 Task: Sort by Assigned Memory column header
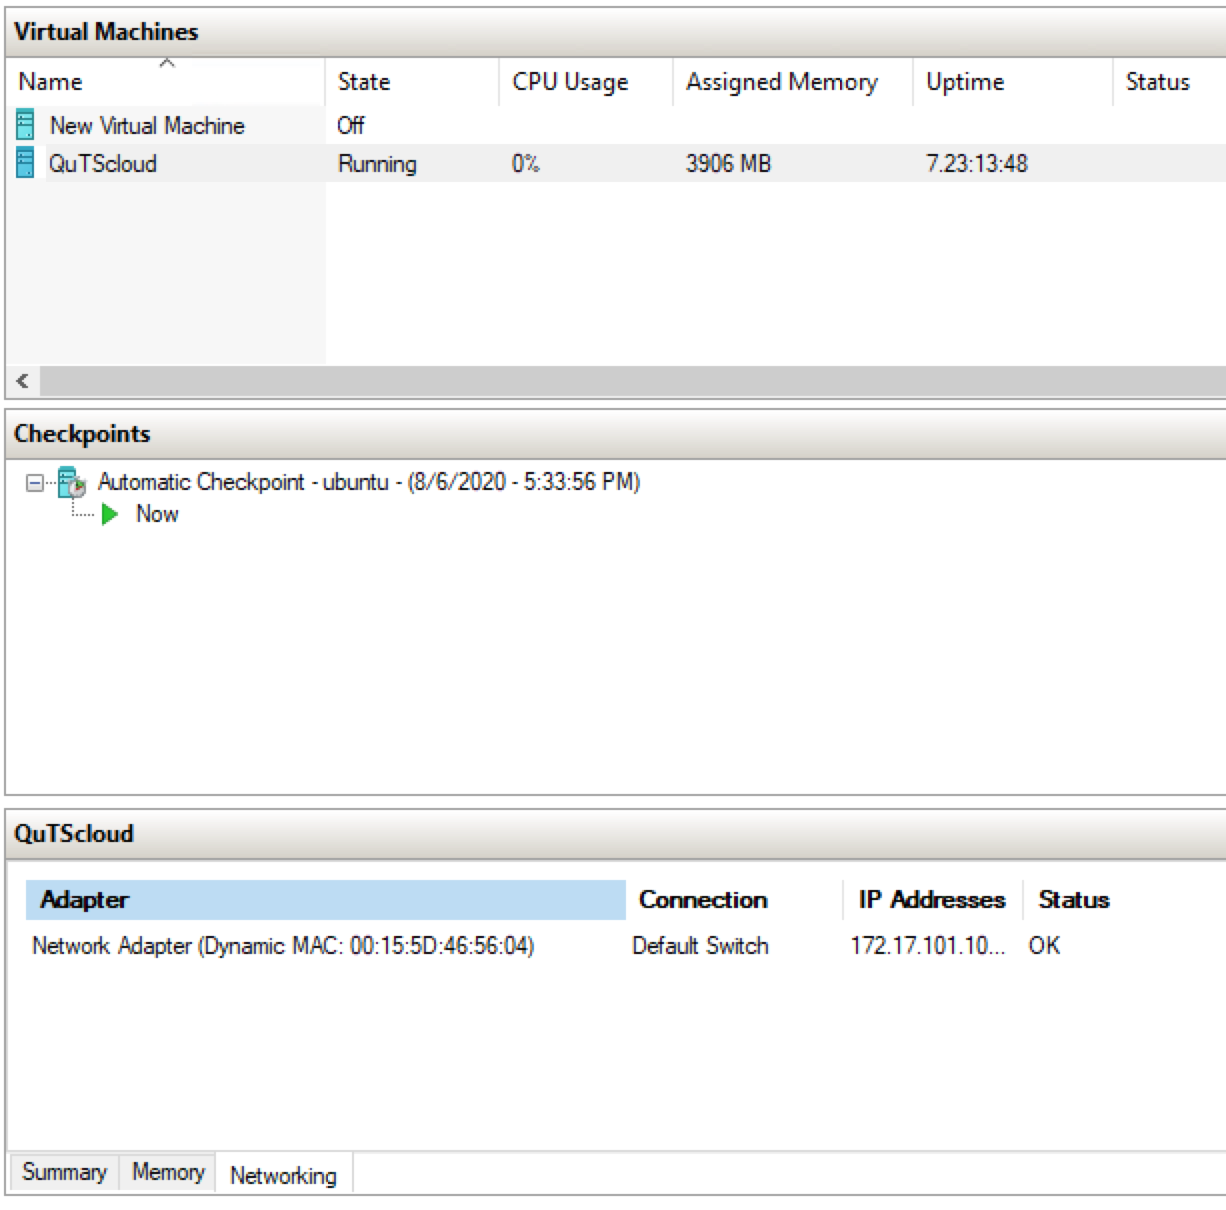[793, 82]
